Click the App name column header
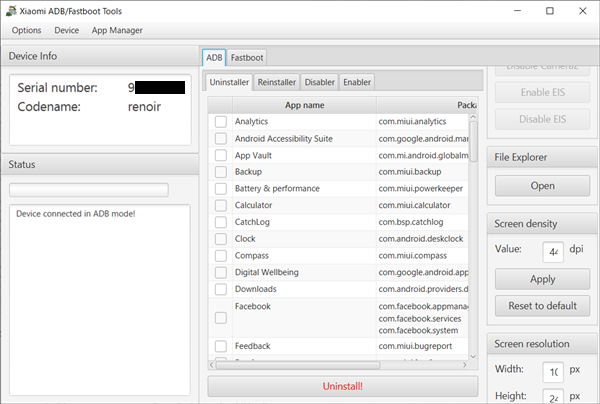 305,105
